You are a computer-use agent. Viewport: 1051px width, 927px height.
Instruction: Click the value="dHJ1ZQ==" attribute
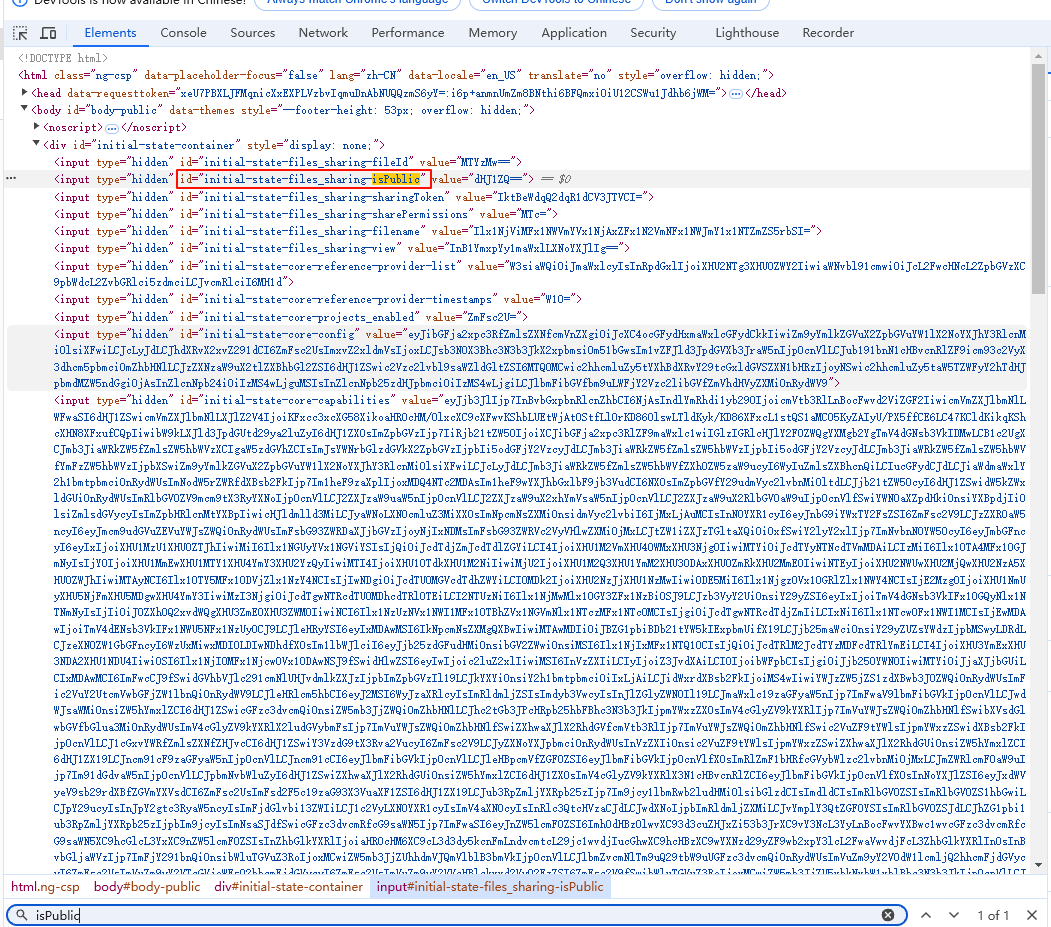[477, 180]
